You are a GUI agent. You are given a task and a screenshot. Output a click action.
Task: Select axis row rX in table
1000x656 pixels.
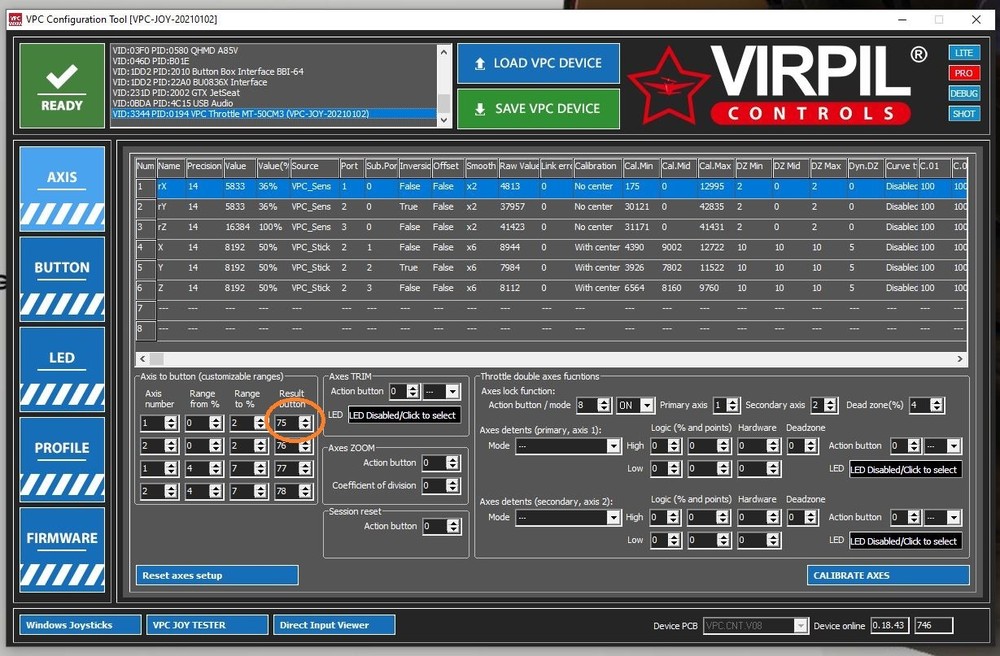(x=552, y=187)
